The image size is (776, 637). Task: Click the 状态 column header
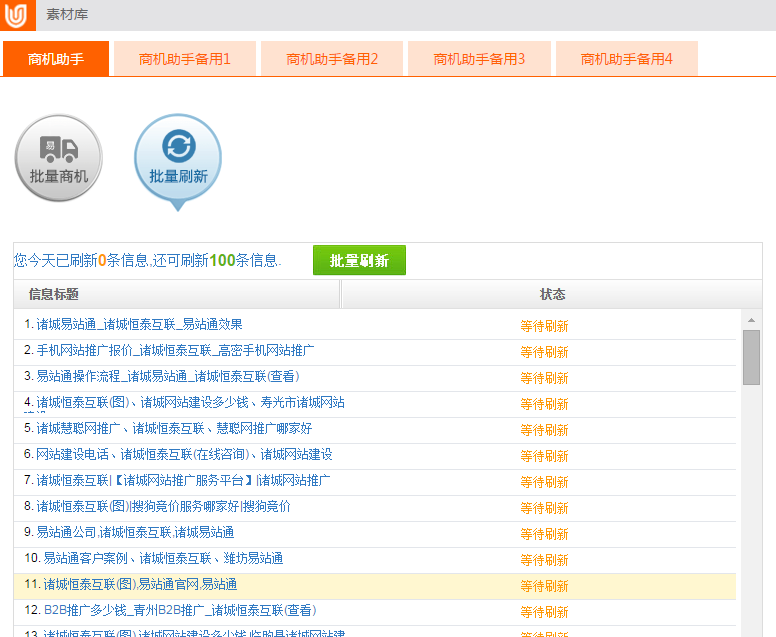click(x=552, y=294)
